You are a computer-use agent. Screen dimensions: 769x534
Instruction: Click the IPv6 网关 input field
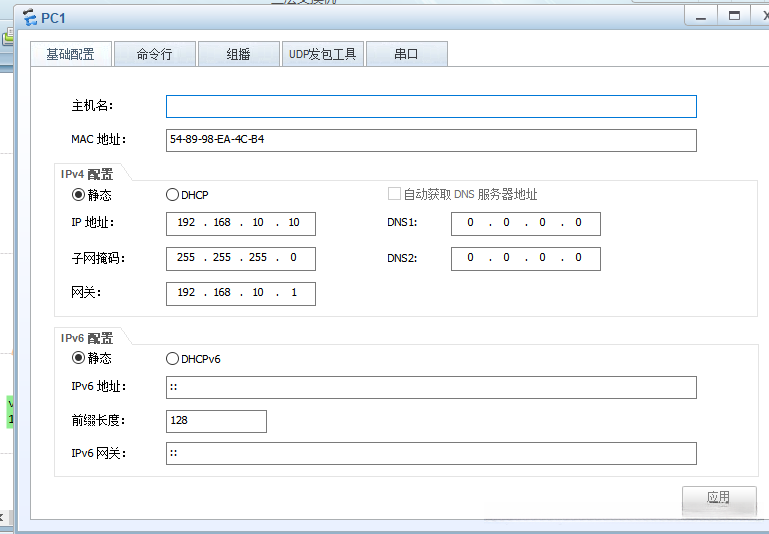tap(431, 454)
